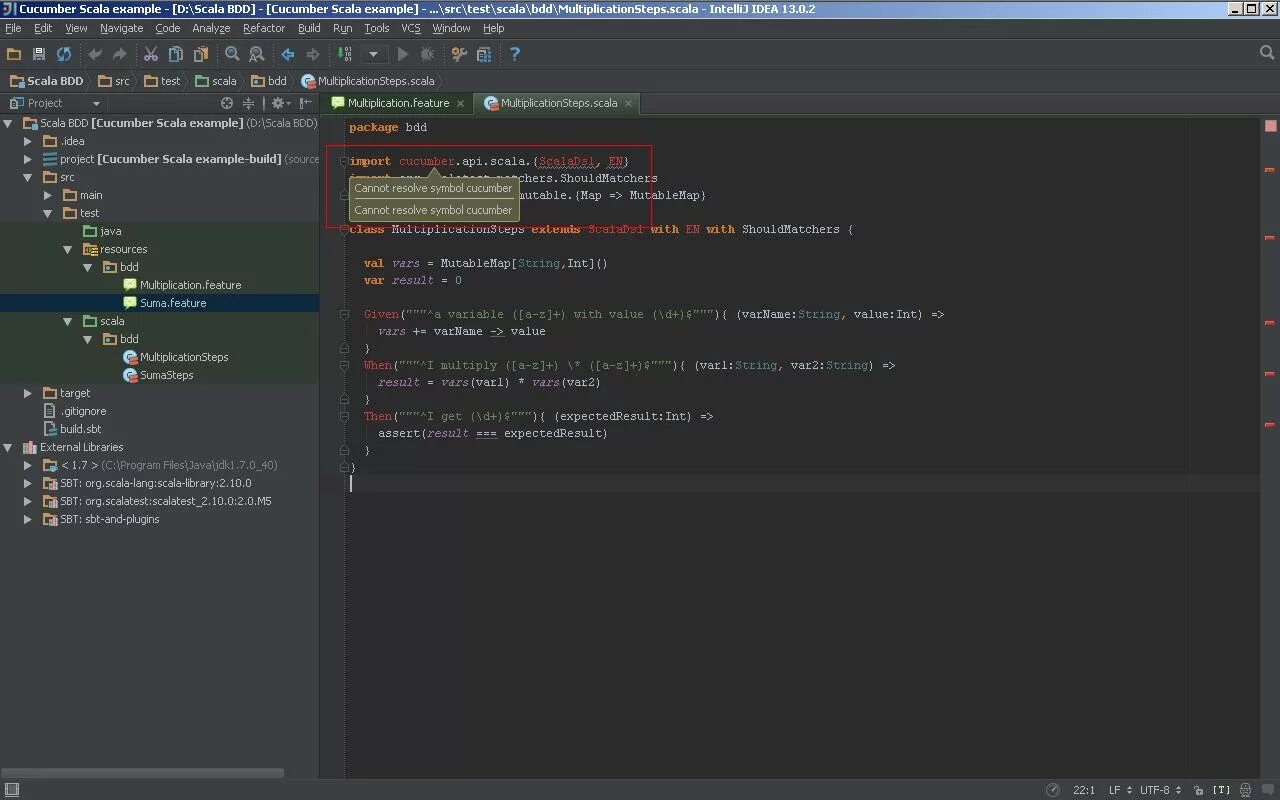Click Search Everywhere magnifier icon
1280x800 pixels.
(1266, 54)
